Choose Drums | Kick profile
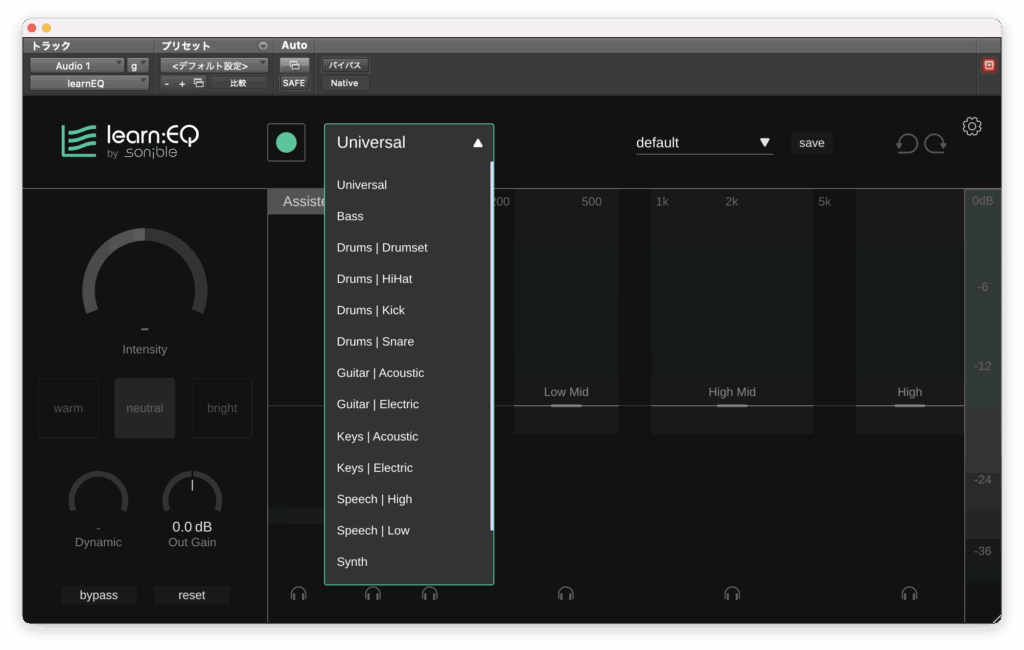Image resolution: width=1024 pixels, height=650 pixels. click(x=408, y=310)
